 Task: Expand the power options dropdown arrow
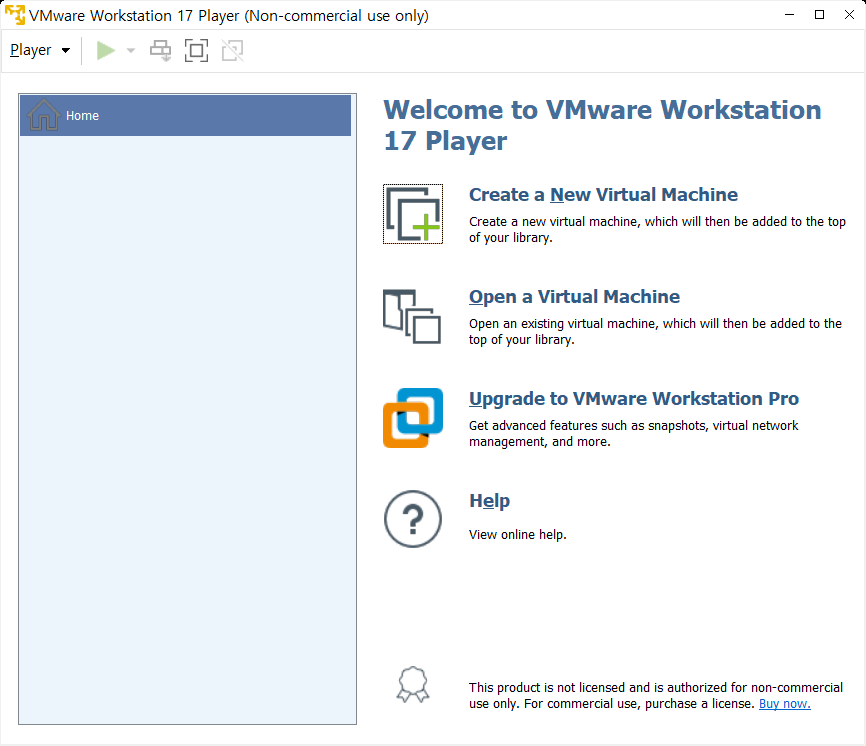pyautogui.click(x=131, y=50)
